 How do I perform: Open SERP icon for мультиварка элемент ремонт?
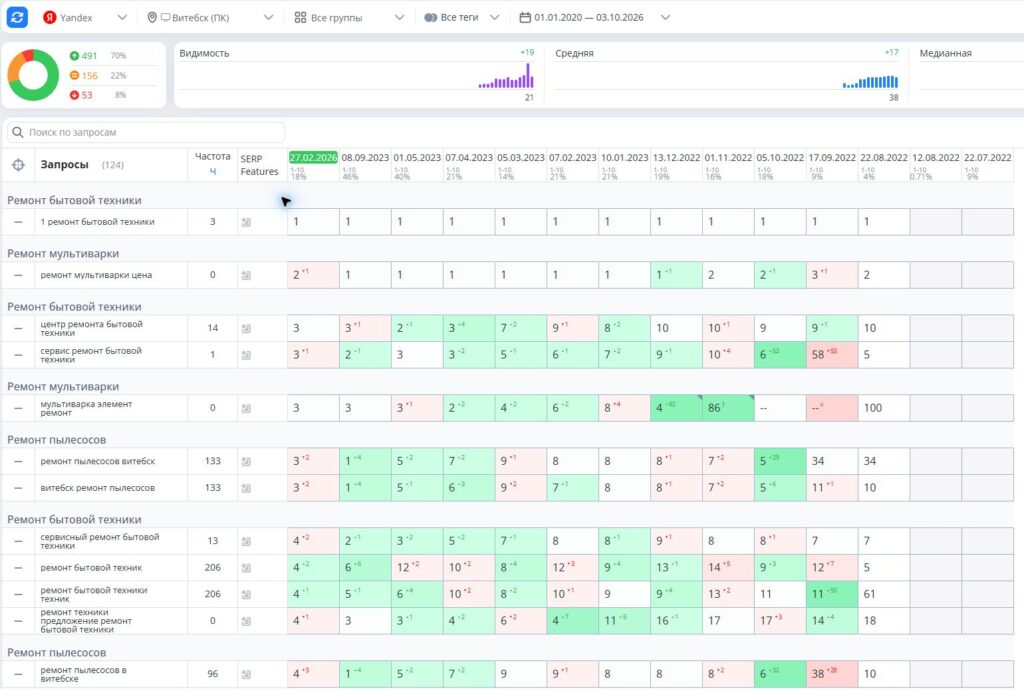pyautogui.click(x=246, y=409)
